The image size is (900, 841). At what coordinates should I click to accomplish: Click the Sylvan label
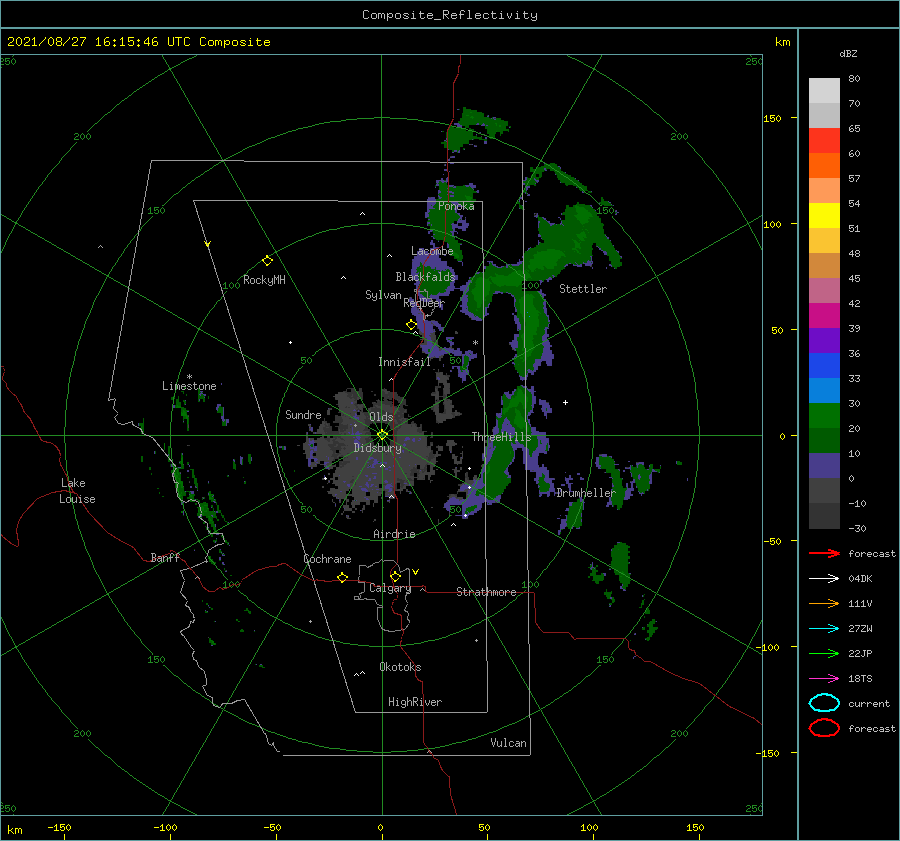[x=383, y=295]
